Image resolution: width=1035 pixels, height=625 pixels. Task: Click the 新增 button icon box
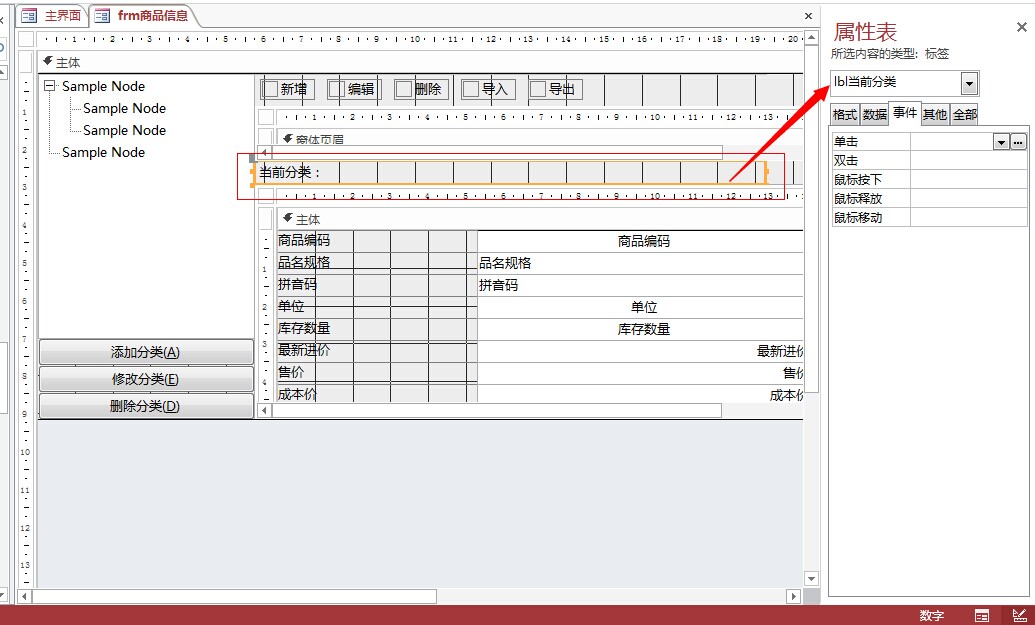[x=270, y=89]
